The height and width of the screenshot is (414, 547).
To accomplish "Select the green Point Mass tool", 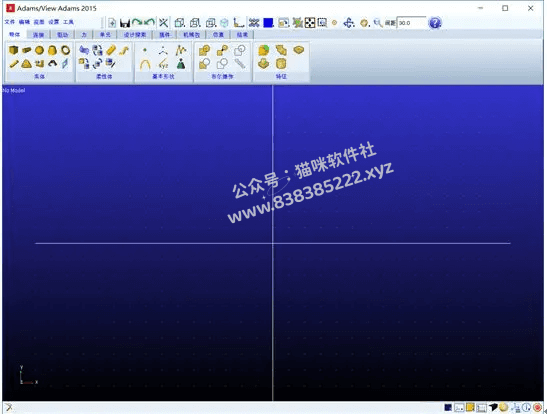I will click(x=181, y=64).
